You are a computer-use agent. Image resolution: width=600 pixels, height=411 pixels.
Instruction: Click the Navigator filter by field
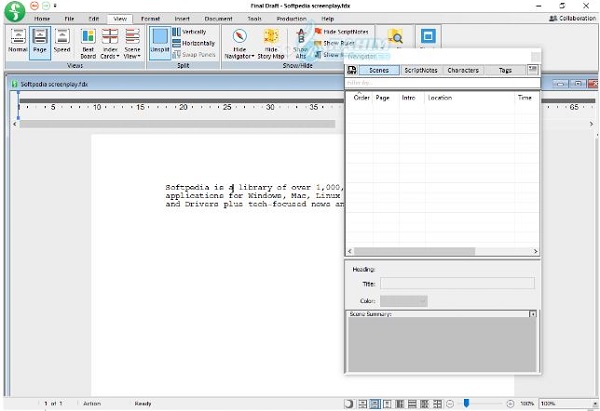click(442, 83)
